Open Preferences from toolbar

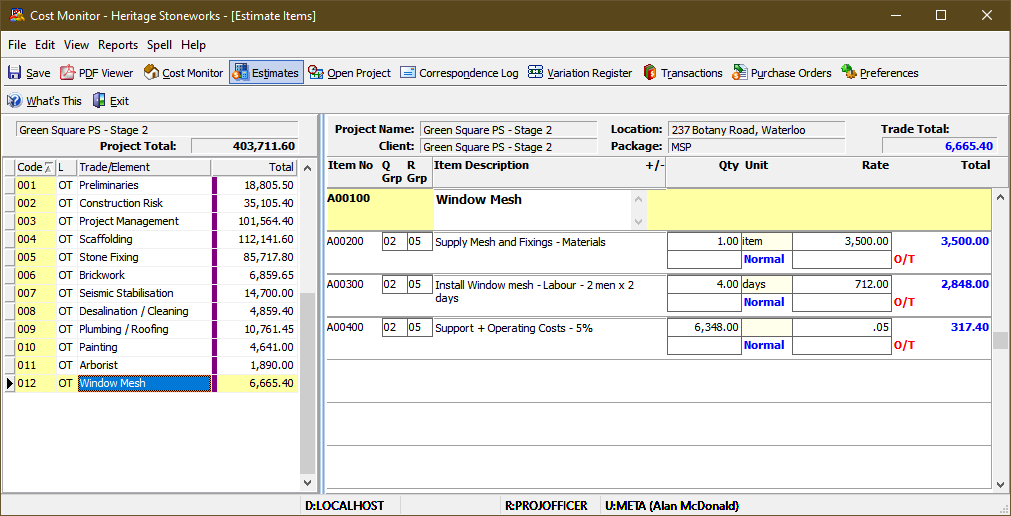879,73
